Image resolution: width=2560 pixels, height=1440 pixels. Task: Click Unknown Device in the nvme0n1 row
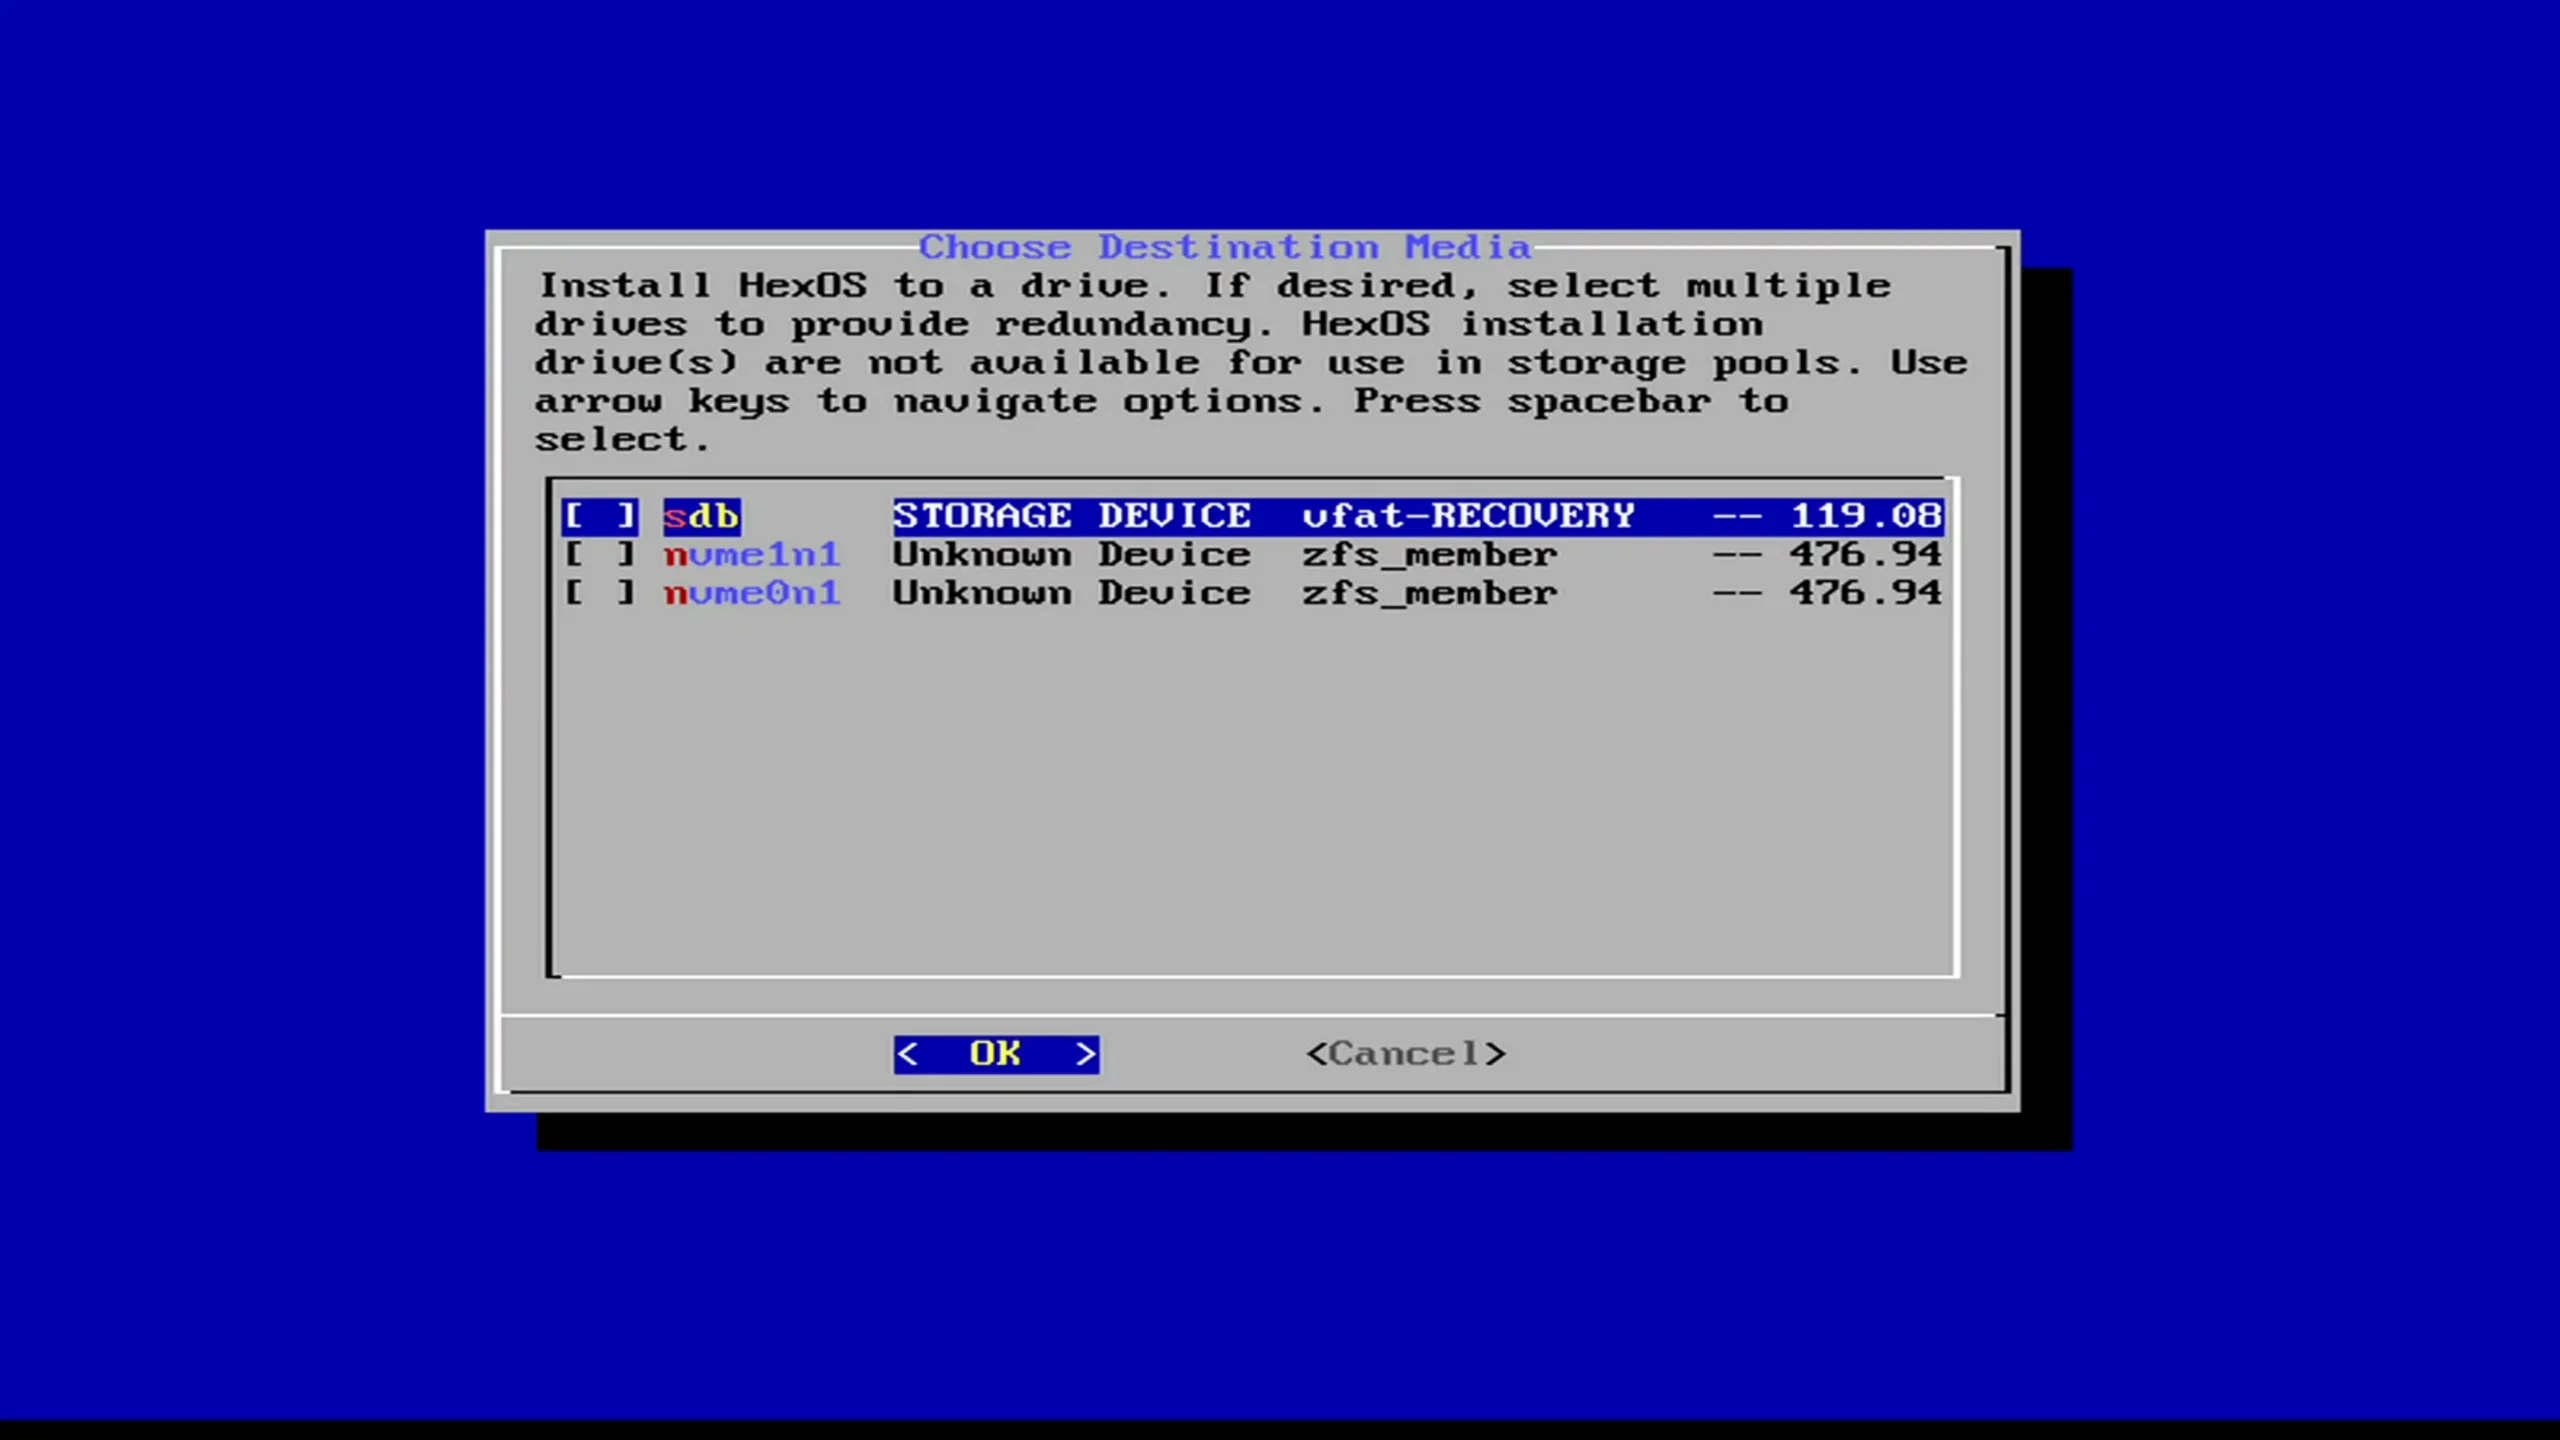click(1072, 593)
